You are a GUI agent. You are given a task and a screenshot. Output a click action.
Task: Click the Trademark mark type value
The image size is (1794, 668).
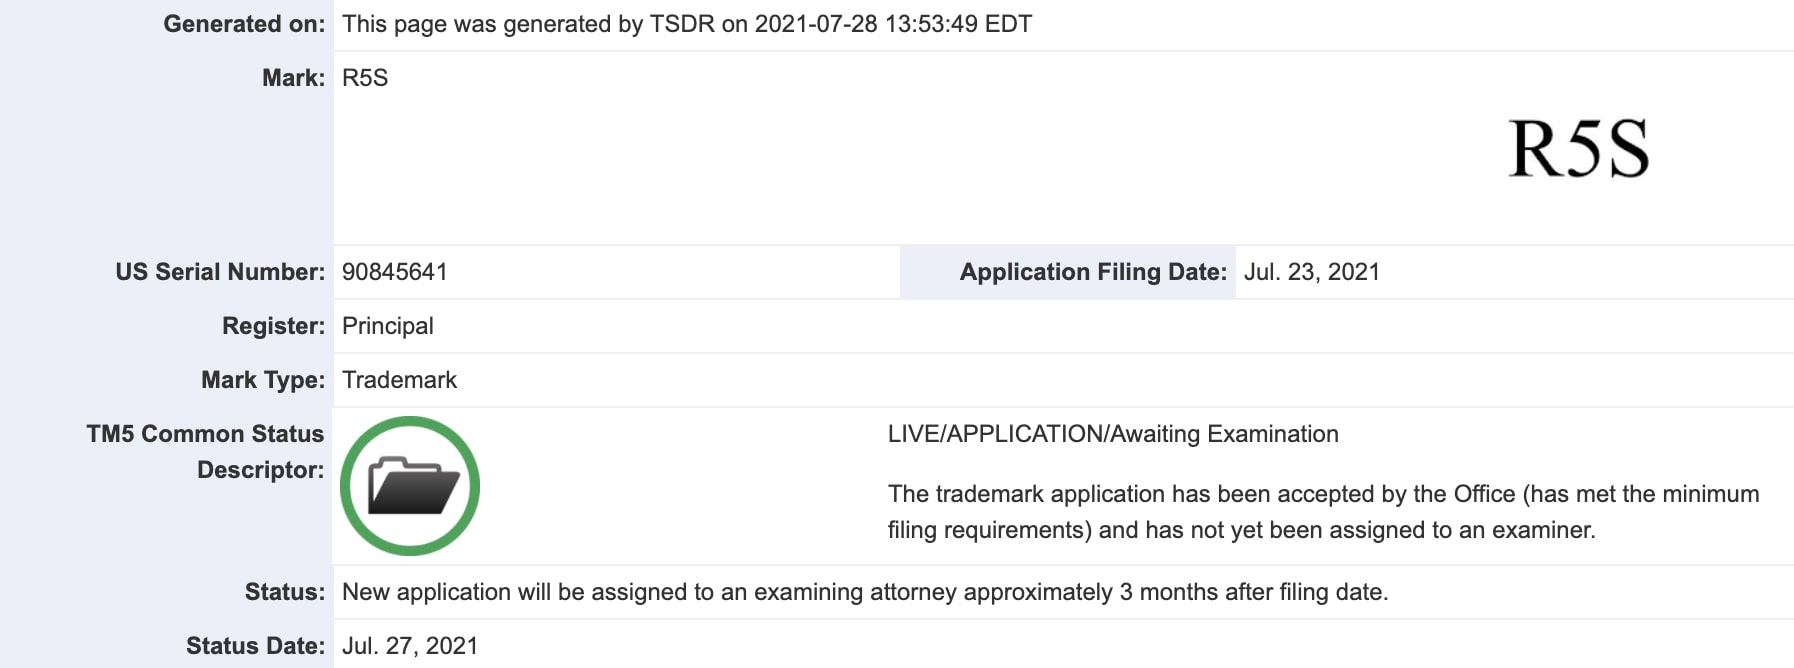point(399,380)
